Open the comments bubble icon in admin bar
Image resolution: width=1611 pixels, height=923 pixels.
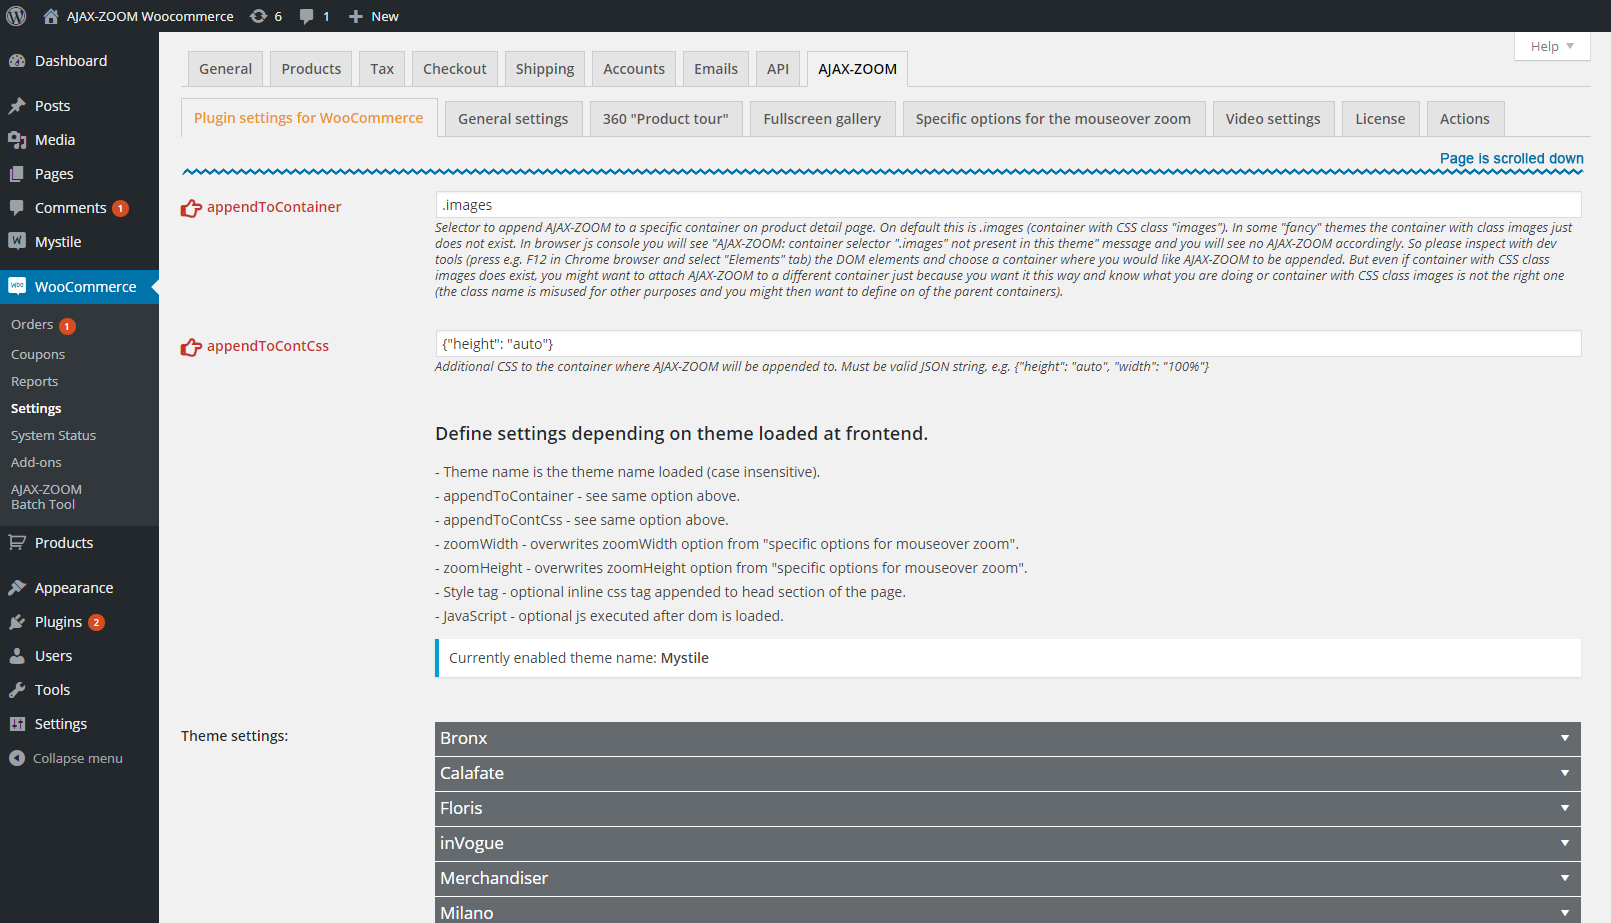306,16
